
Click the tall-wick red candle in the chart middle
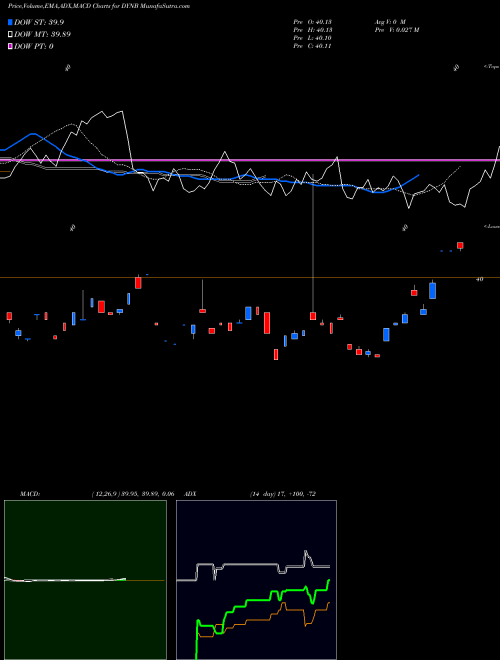click(313, 316)
